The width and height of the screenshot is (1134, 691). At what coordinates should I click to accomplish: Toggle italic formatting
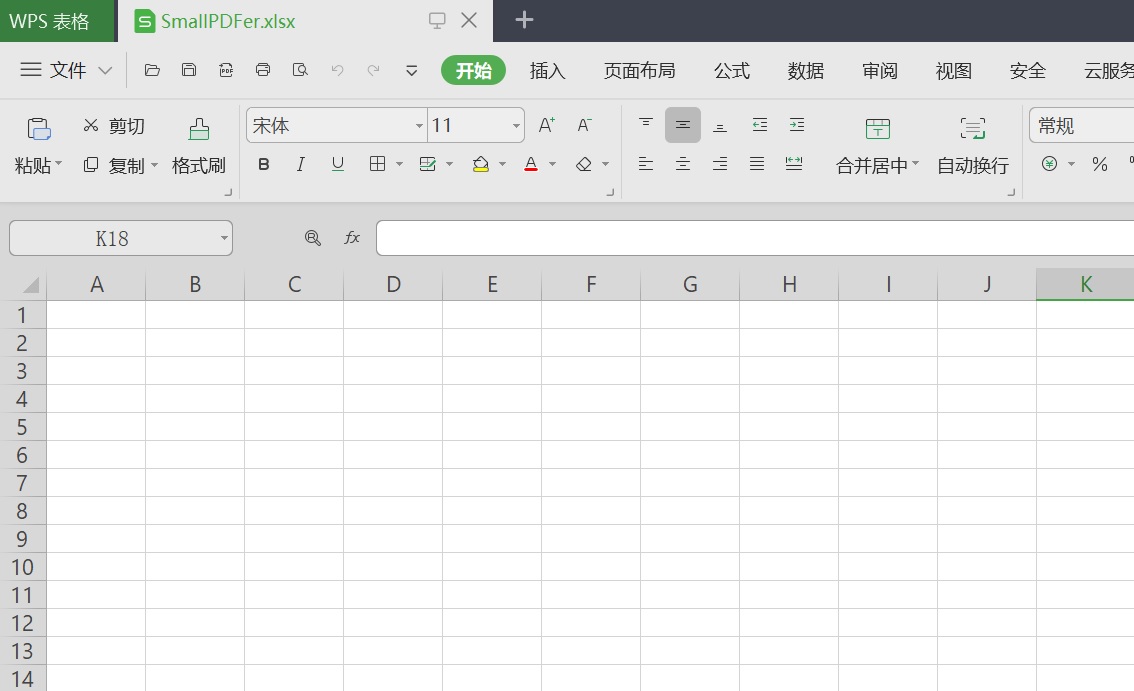point(300,164)
